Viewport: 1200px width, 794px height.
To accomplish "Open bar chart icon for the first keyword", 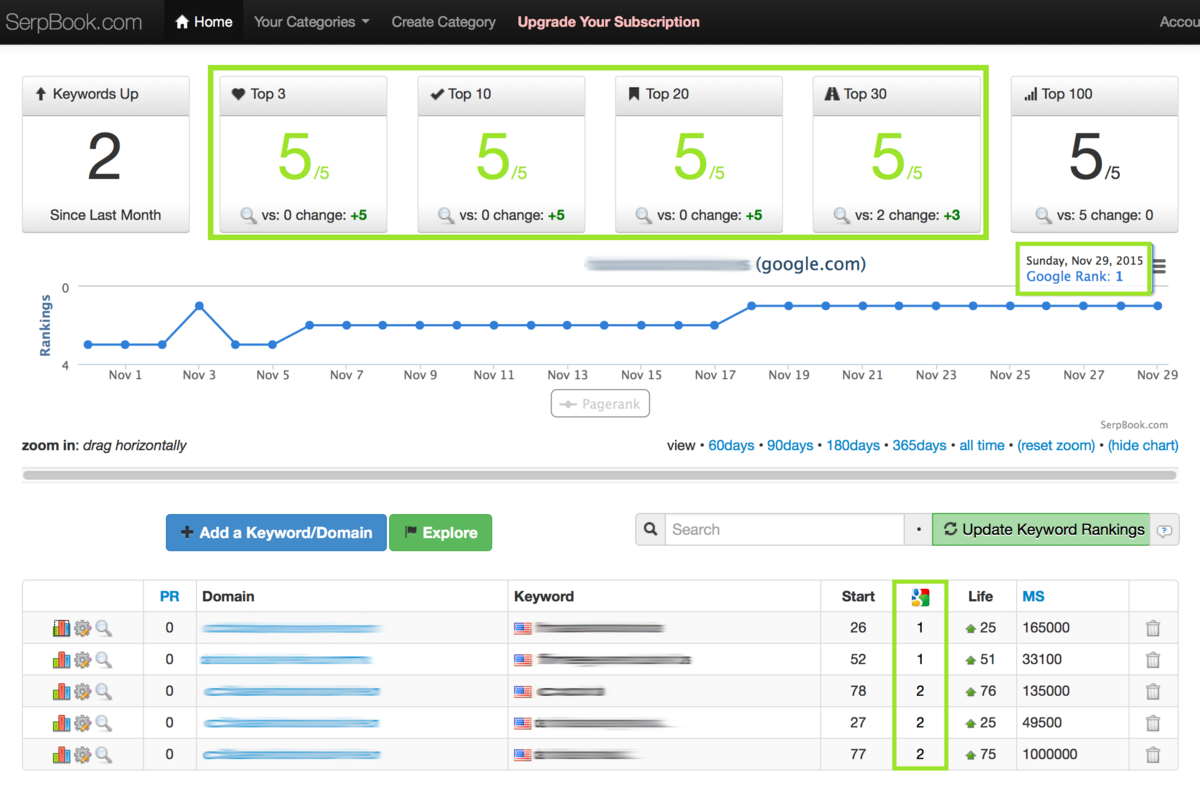I will (62, 628).
